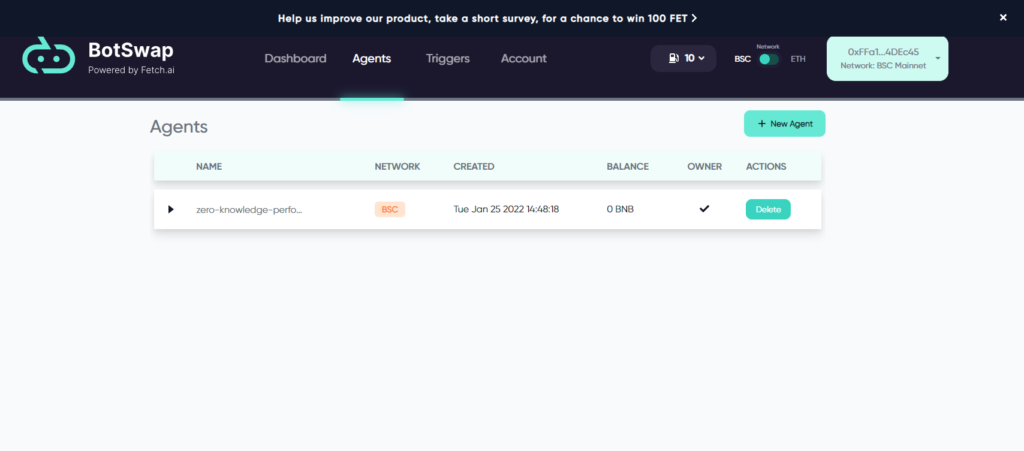Go to the Dashboard tab

click(295, 59)
